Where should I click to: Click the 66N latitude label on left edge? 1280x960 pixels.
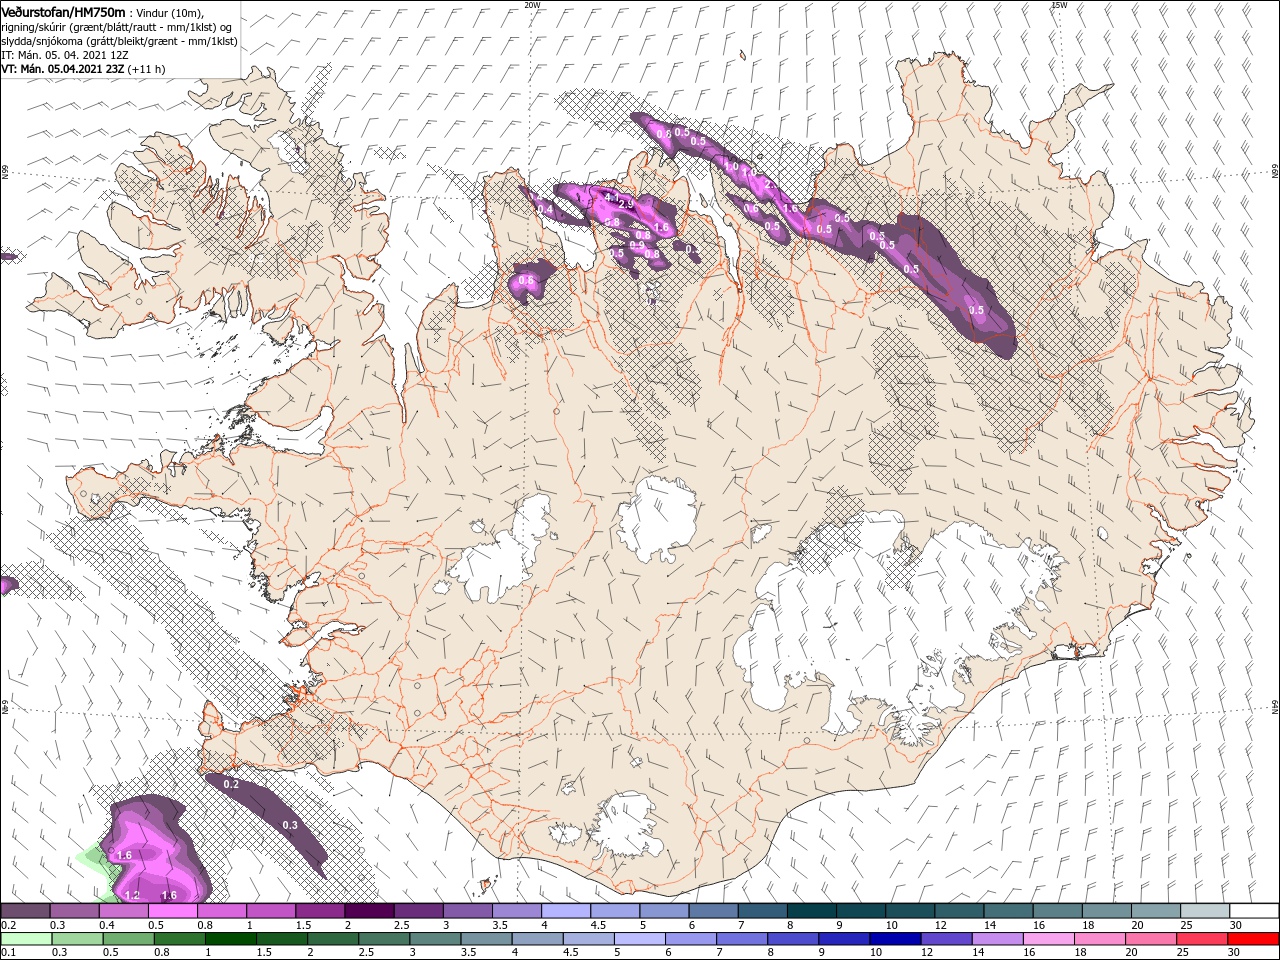(4, 173)
